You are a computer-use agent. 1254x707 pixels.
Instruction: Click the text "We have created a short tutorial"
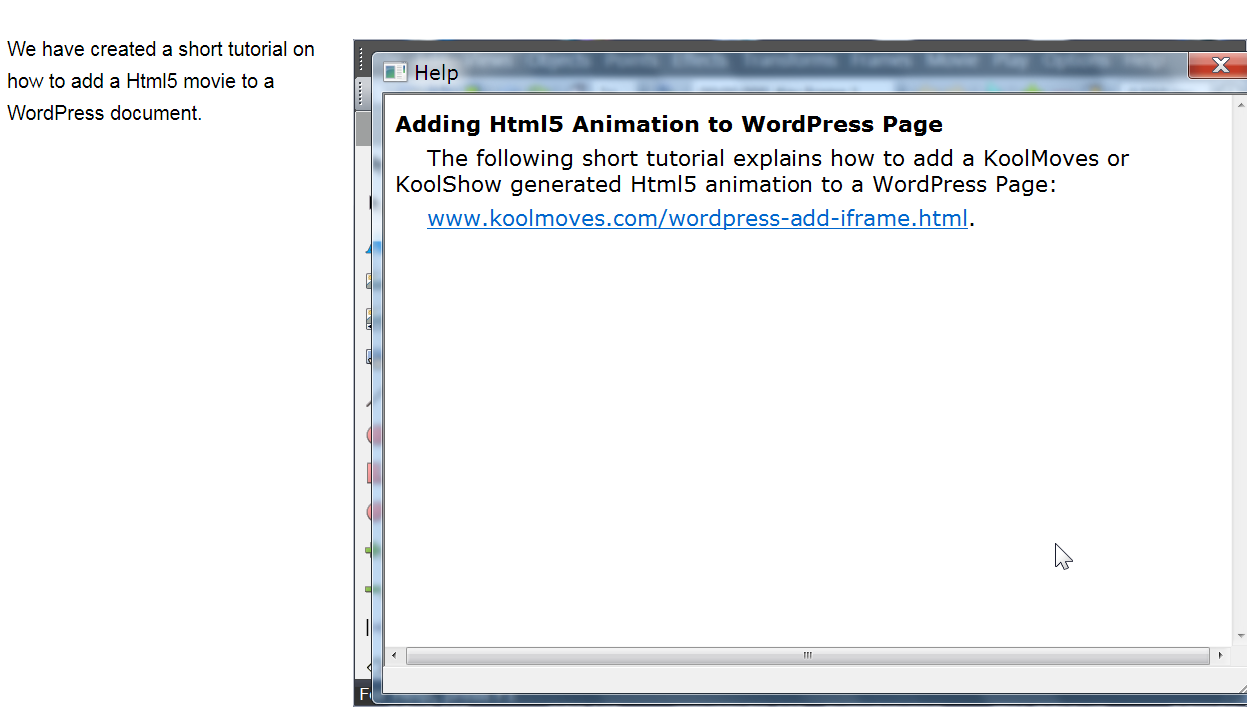pyautogui.click(x=148, y=49)
